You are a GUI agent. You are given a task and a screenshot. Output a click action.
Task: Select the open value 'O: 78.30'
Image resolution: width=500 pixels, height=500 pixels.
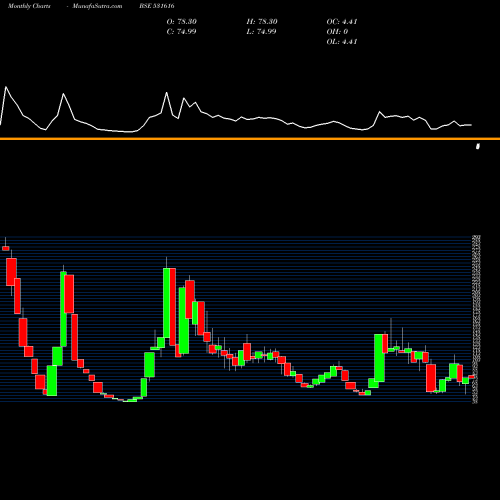[182, 22]
